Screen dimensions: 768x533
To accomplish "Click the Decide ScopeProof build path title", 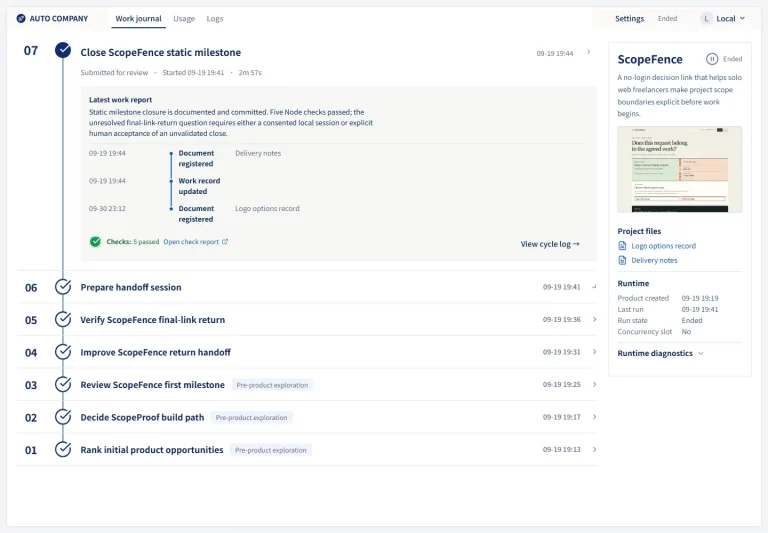I will (142, 417).
